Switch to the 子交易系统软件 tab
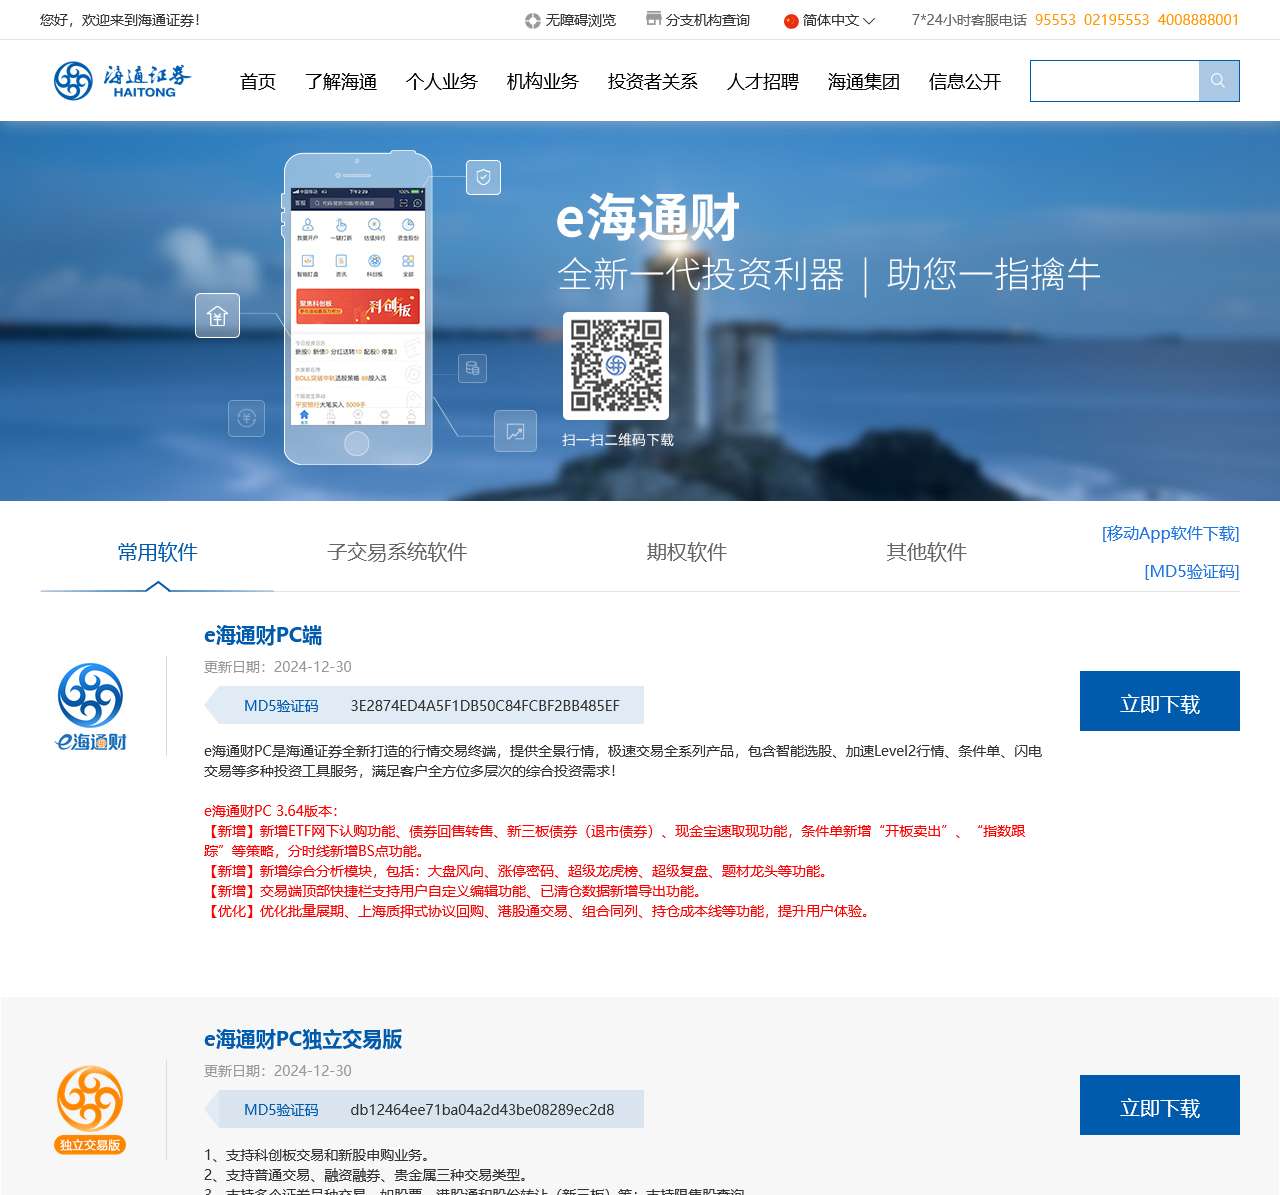Screen dimensions: 1280x1195 pos(397,552)
